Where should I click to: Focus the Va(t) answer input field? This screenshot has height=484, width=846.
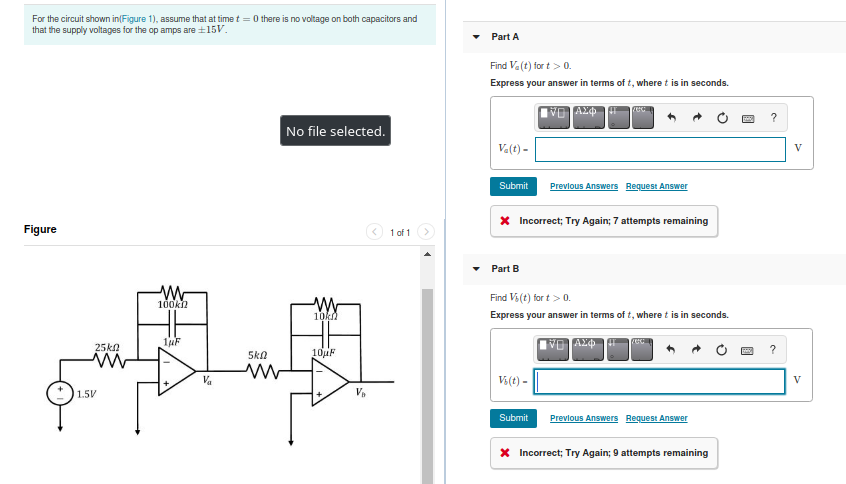pos(660,149)
